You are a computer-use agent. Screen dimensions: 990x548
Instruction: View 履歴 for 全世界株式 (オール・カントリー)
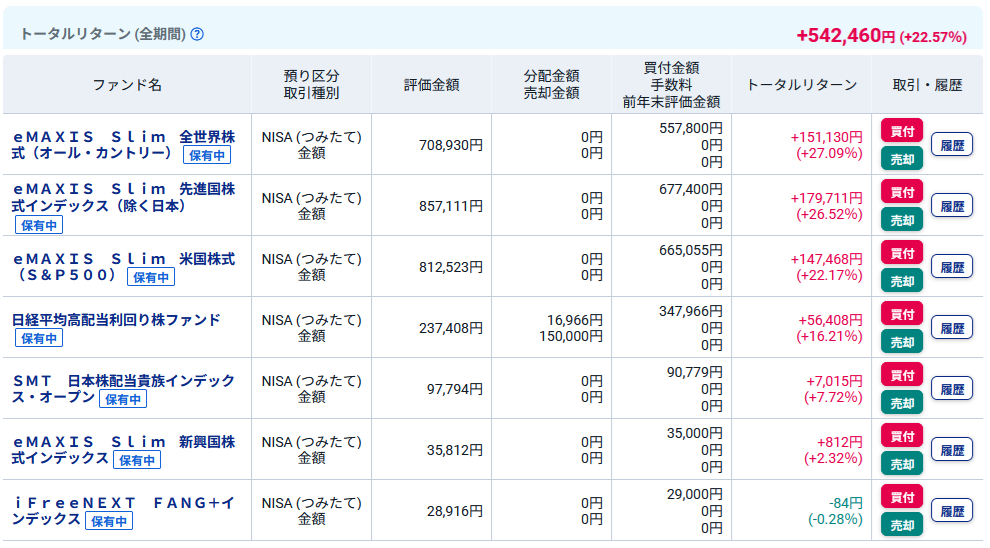pos(951,145)
